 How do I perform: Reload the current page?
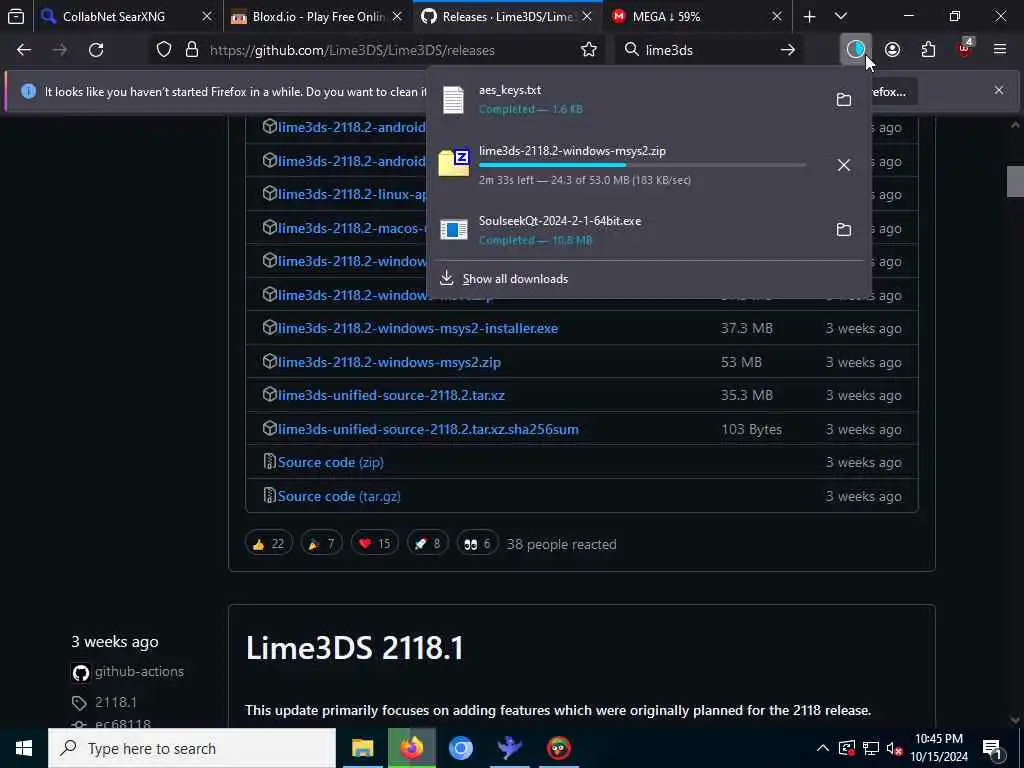point(96,50)
